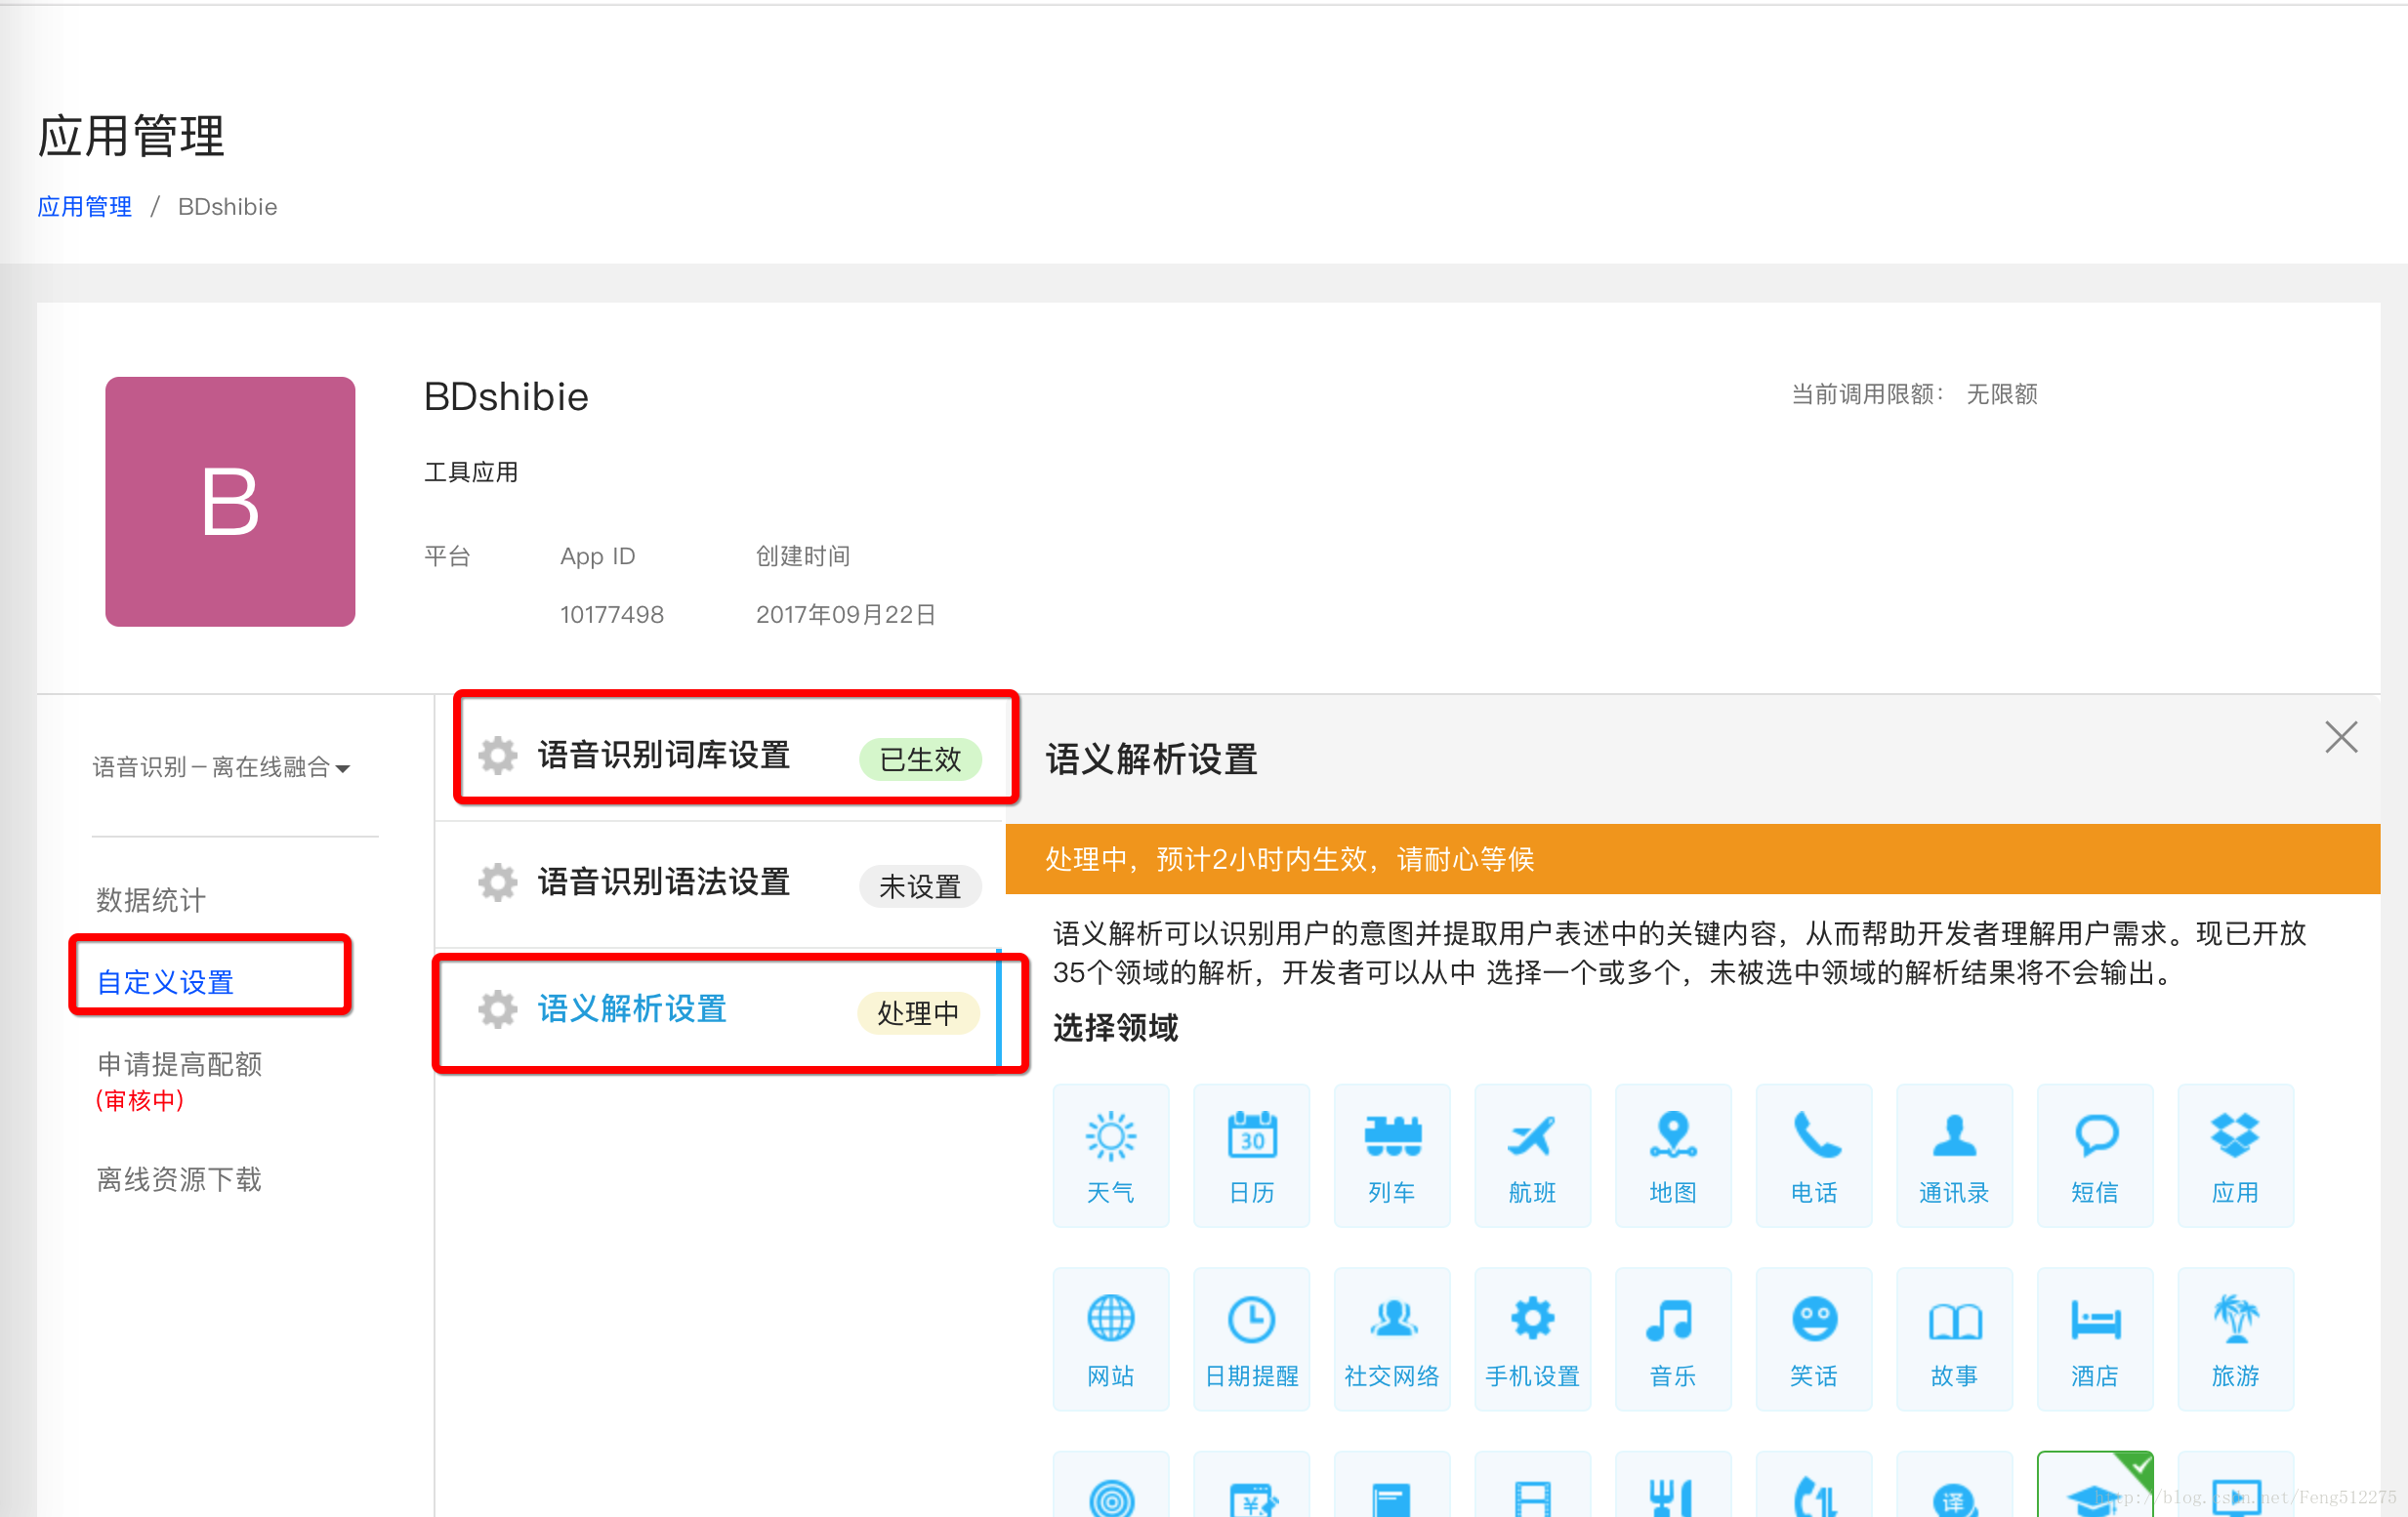
Task: Click the orange 处理中 notification banner
Action: (1692, 859)
